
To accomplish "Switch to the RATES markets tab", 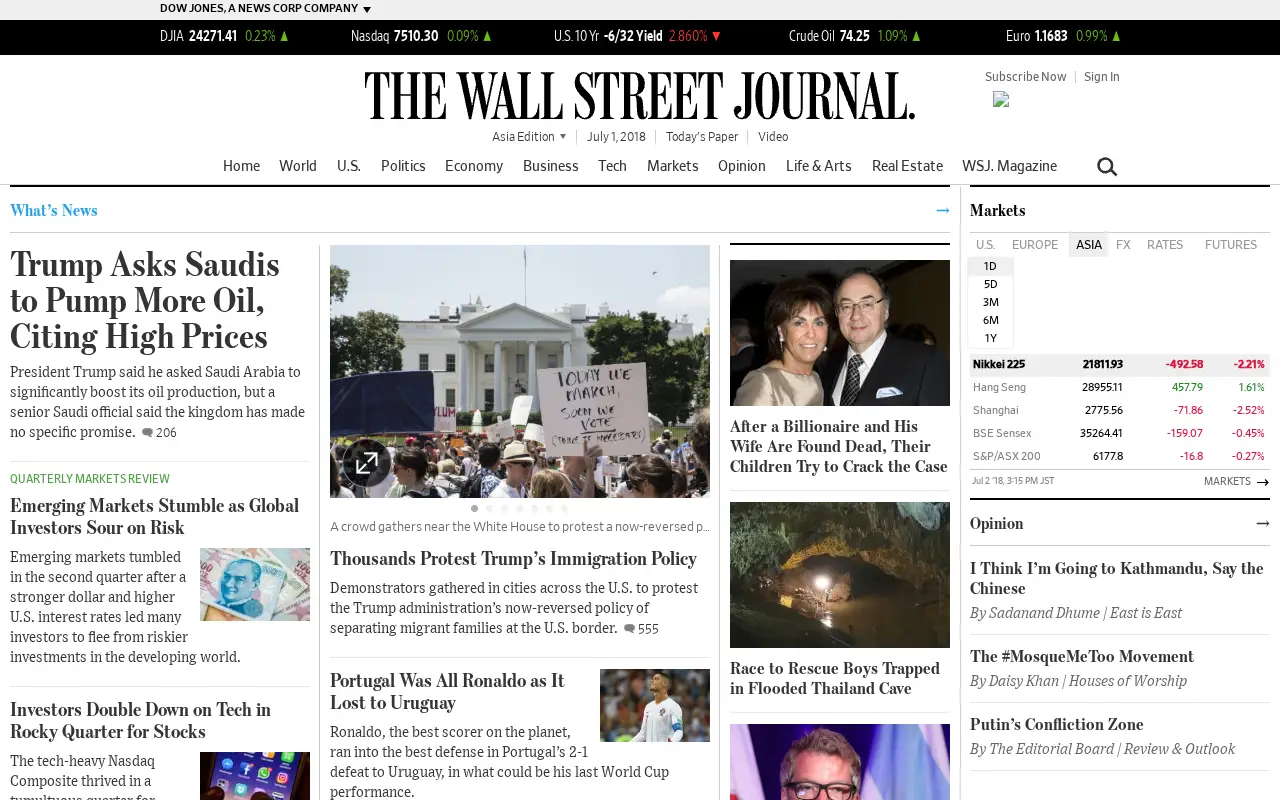I will (1165, 245).
